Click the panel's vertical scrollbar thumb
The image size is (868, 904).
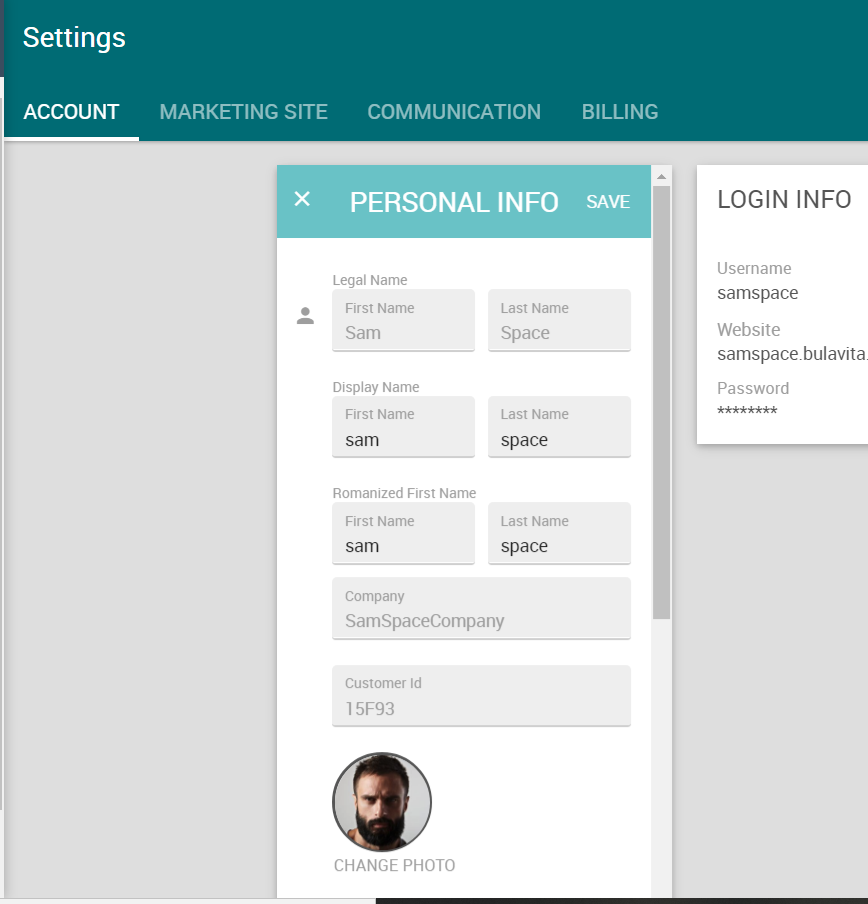[x=661, y=400]
